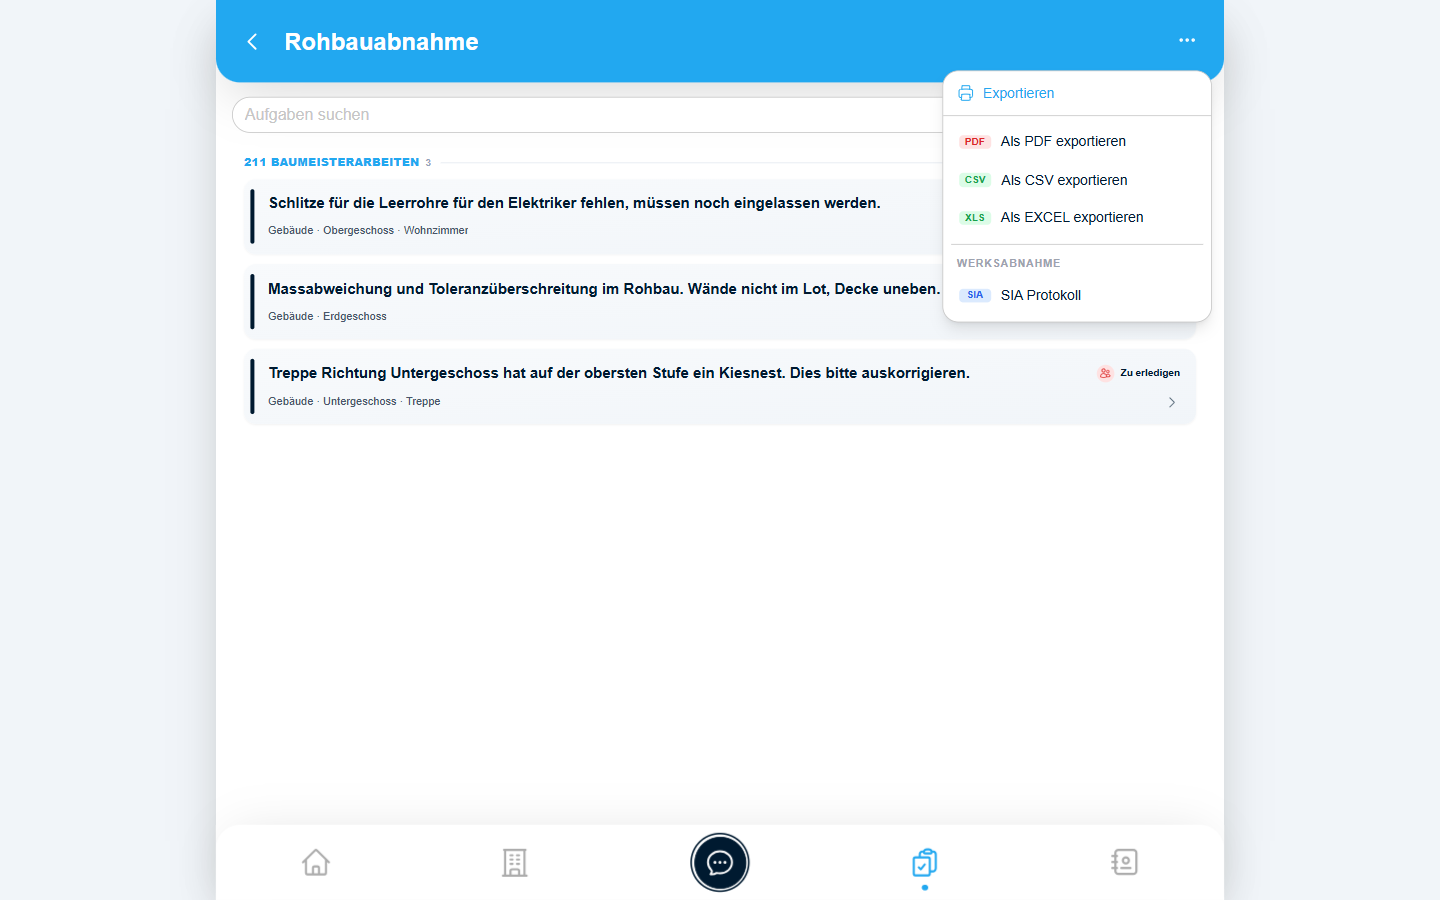Open Treppe task via its chevron
The image size is (1440, 900).
(x=1172, y=402)
